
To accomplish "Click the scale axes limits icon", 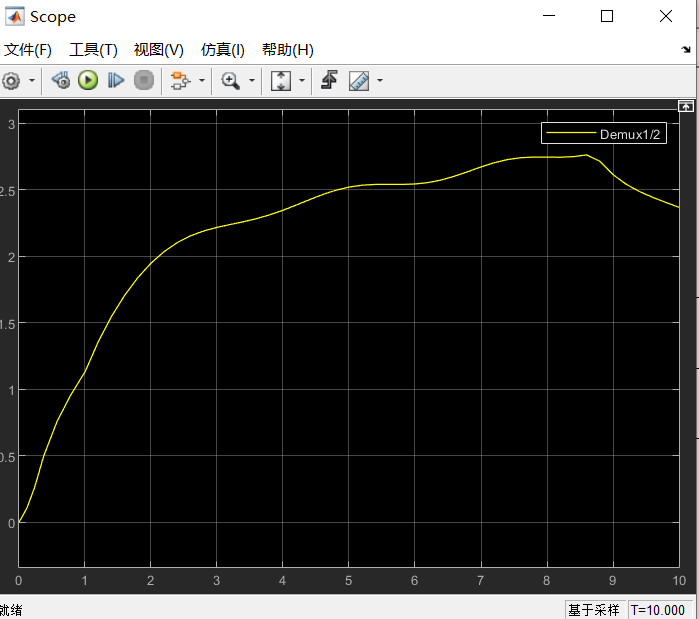I will [x=281, y=81].
